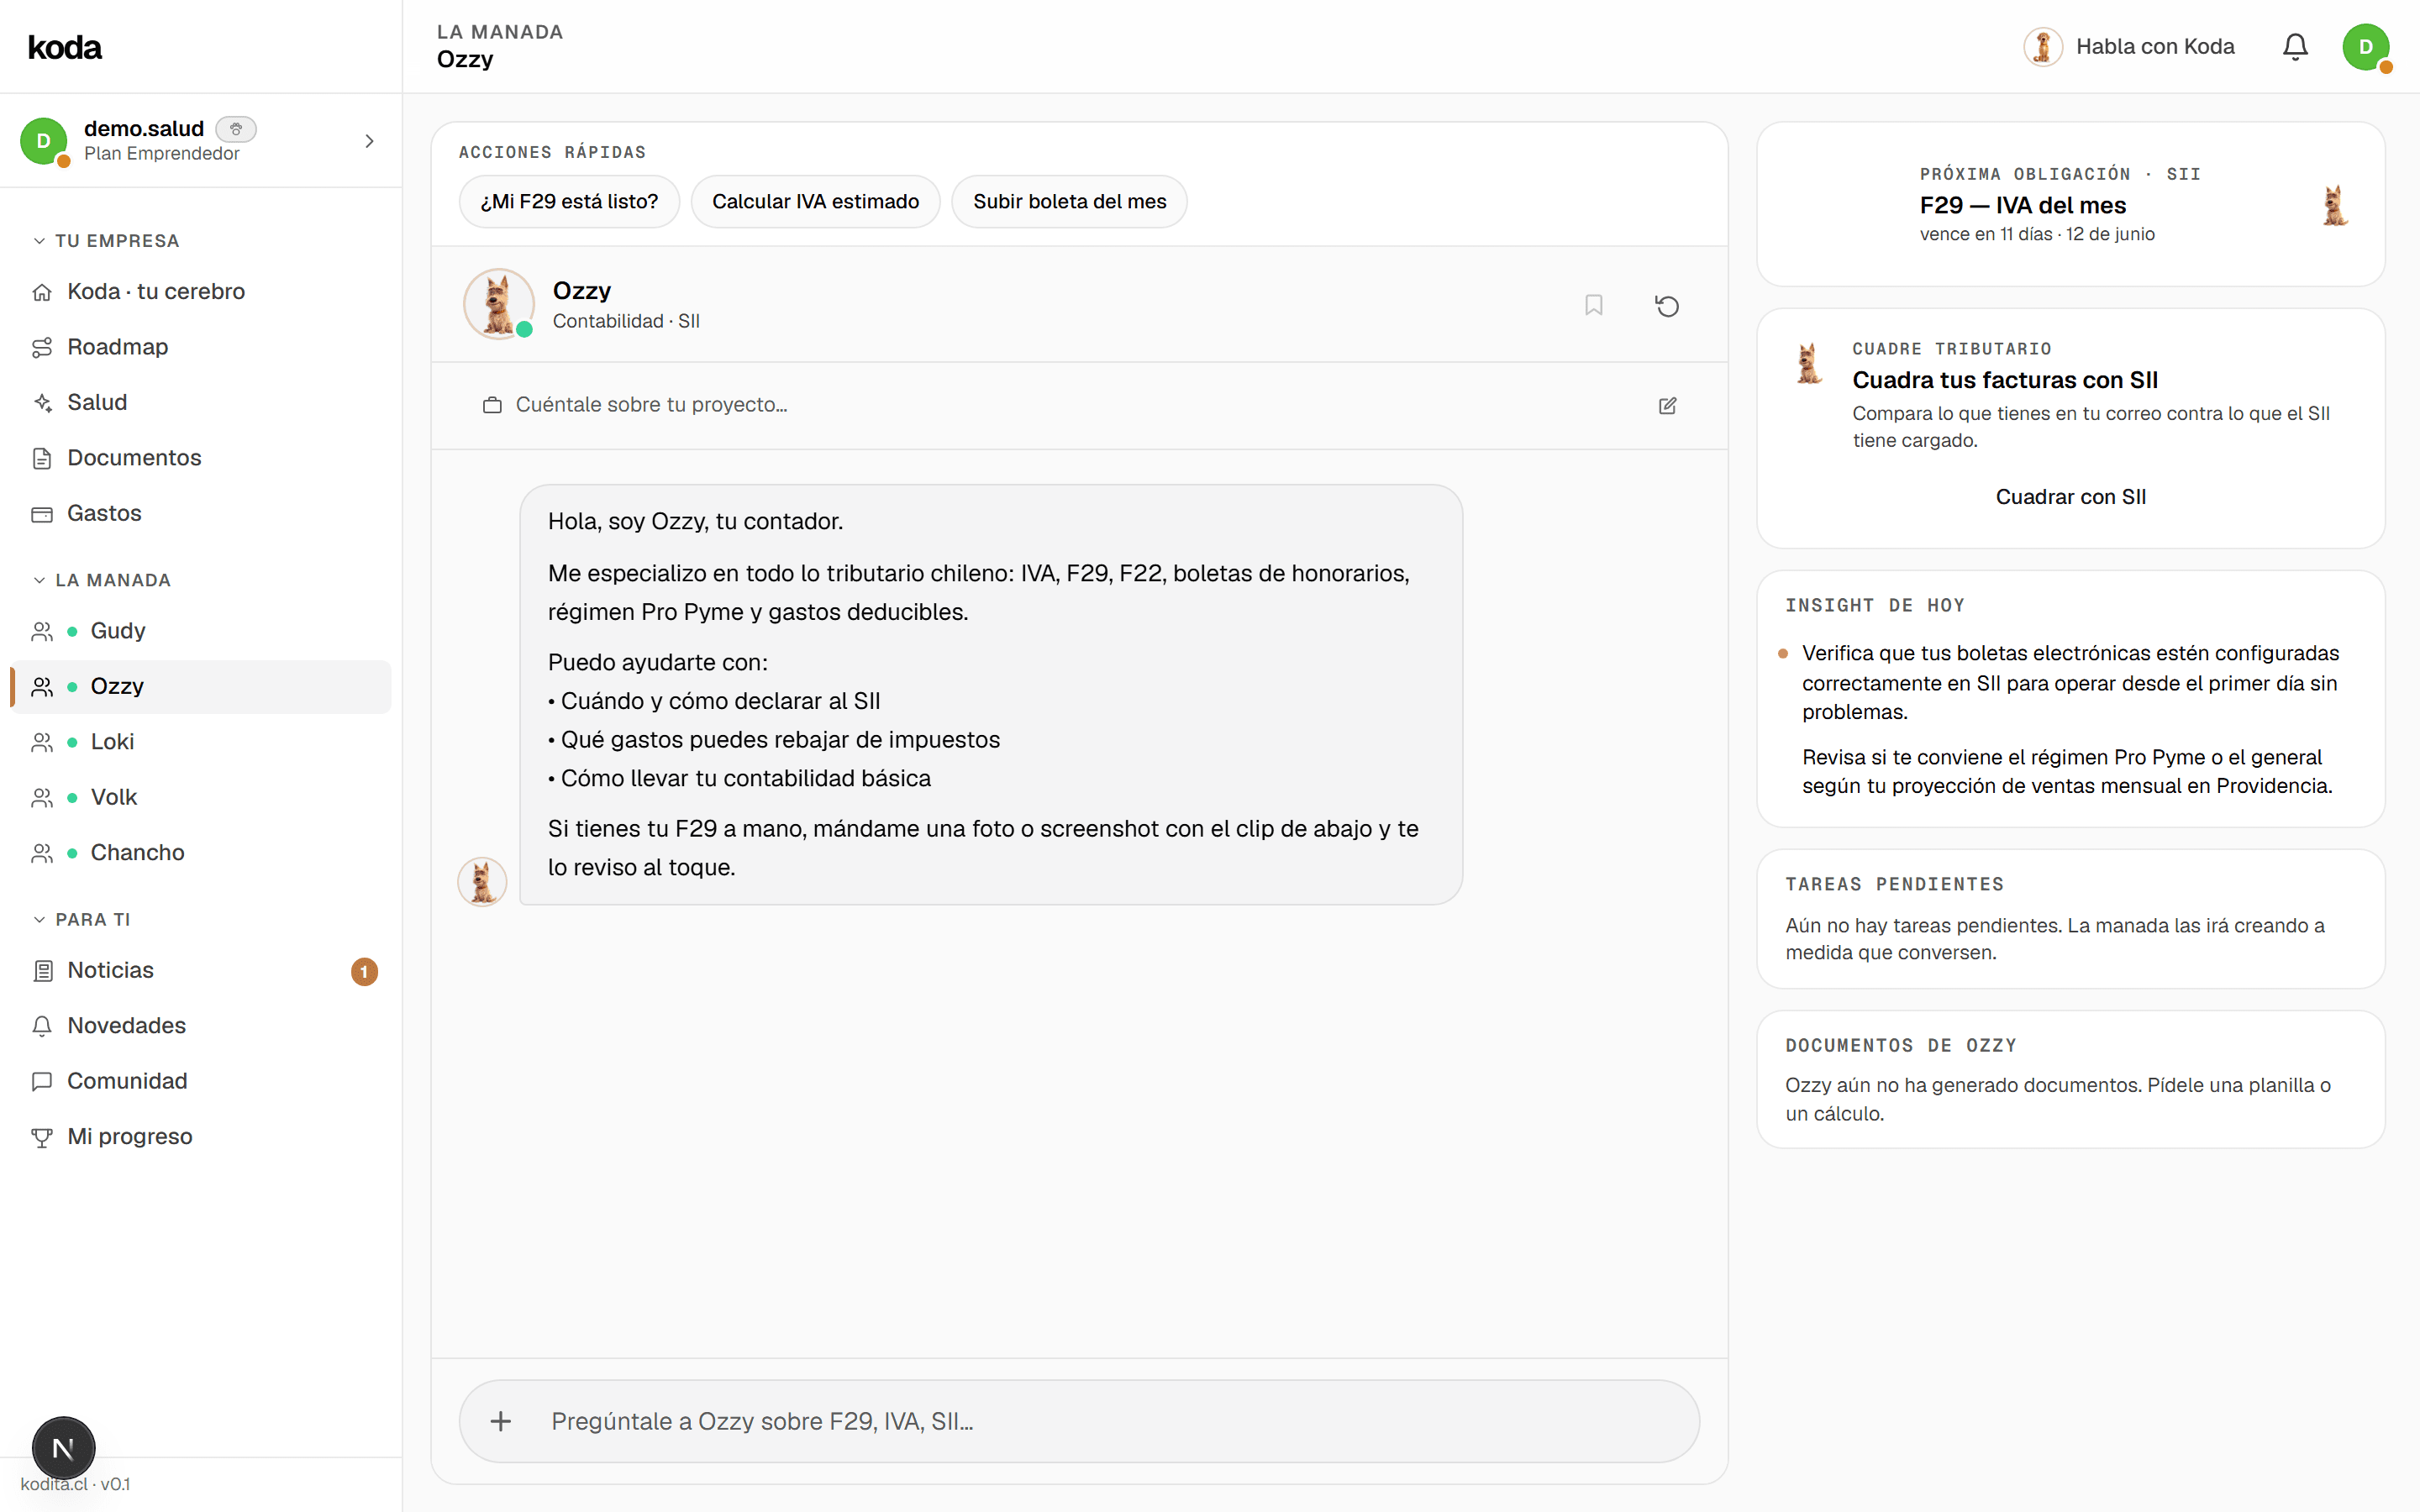Click the plan badge icon beside demo.salud

click(x=236, y=129)
